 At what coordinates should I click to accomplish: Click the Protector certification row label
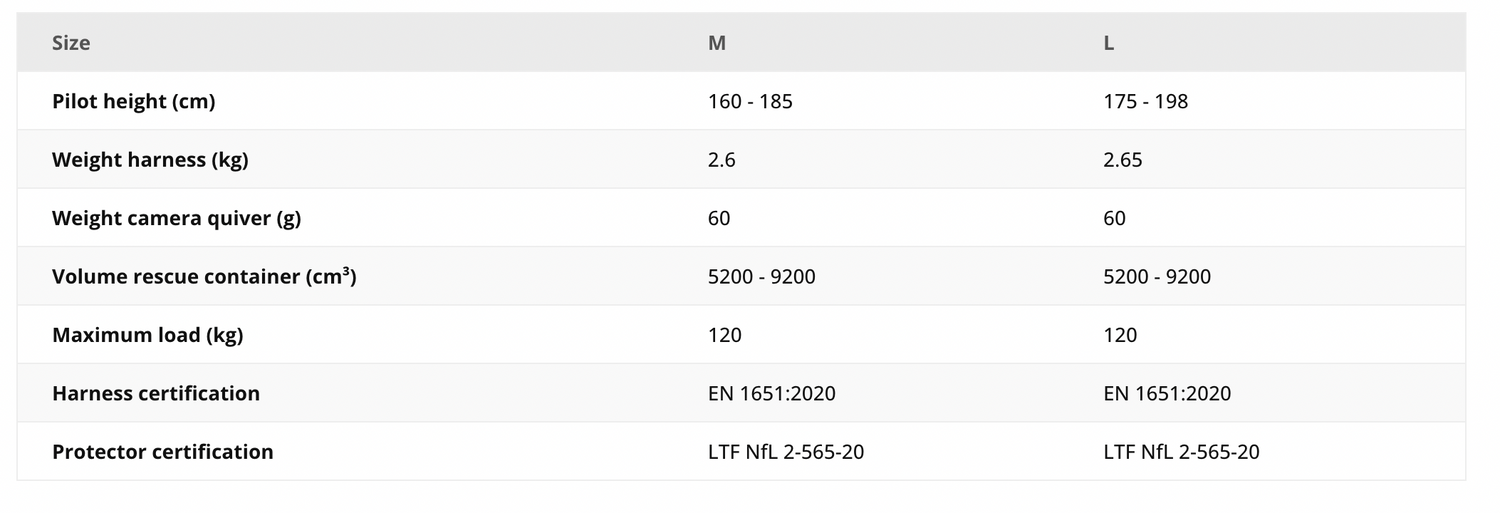162,452
